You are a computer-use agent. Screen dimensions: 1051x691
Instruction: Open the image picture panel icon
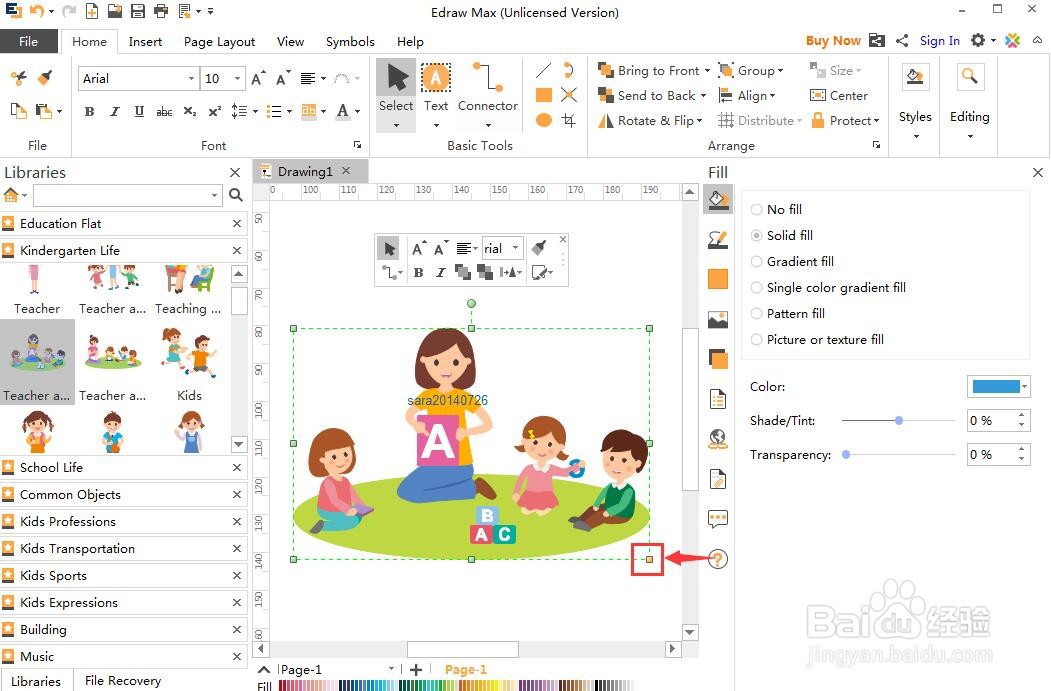(718, 320)
